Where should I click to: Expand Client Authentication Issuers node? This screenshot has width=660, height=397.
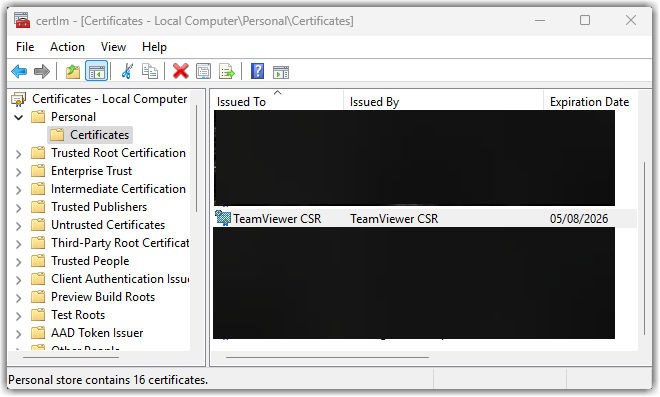[x=19, y=280]
